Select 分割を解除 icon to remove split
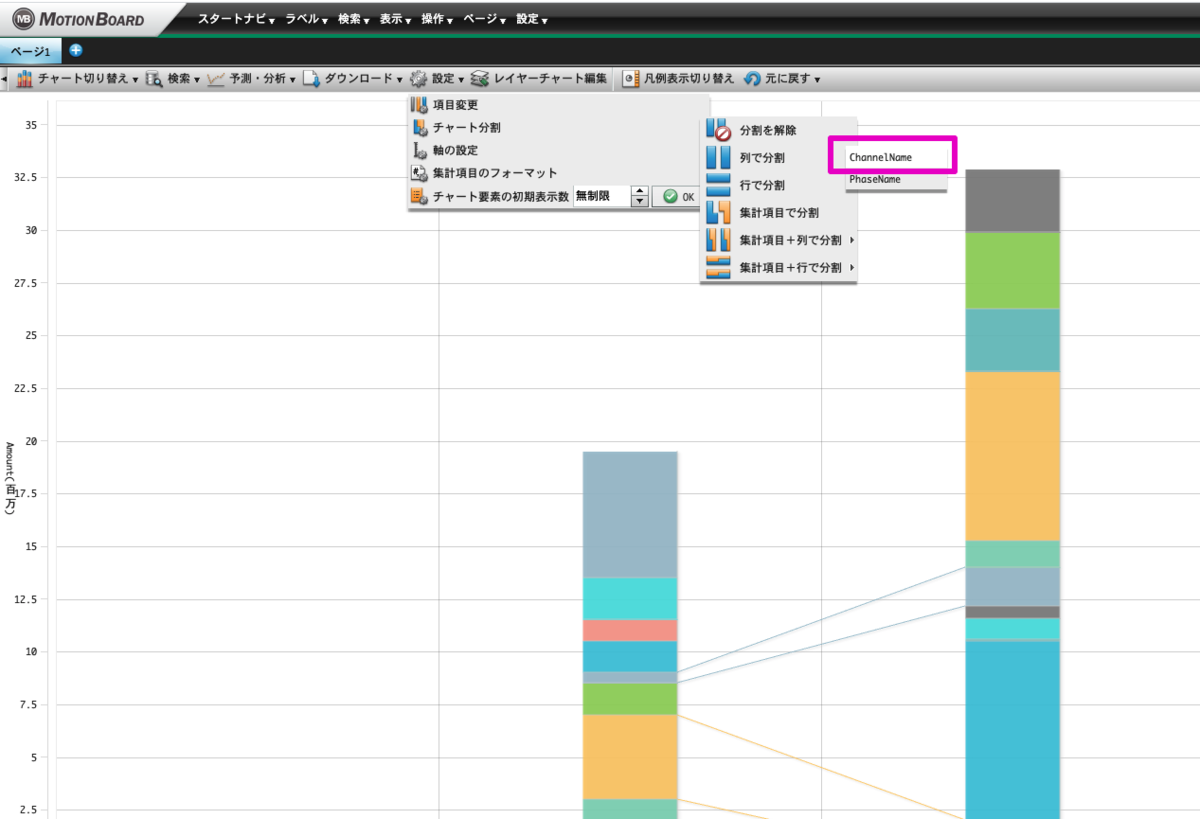Screen dimensions: 1200x819 (718, 130)
